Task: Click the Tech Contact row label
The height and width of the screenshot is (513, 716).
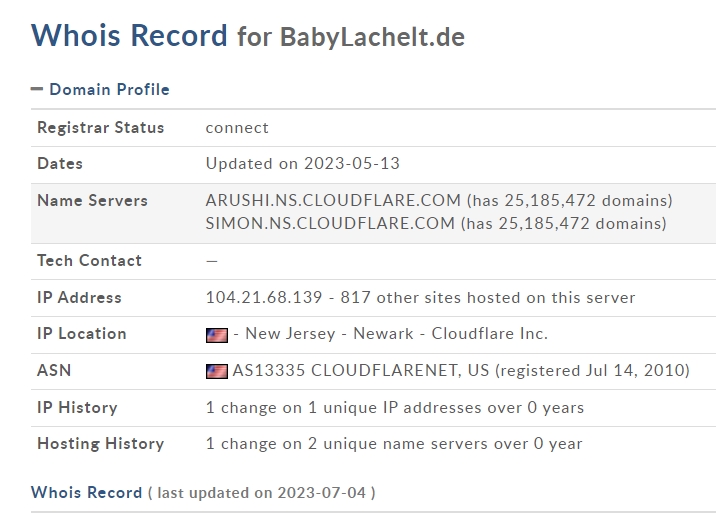Action: [x=89, y=260]
